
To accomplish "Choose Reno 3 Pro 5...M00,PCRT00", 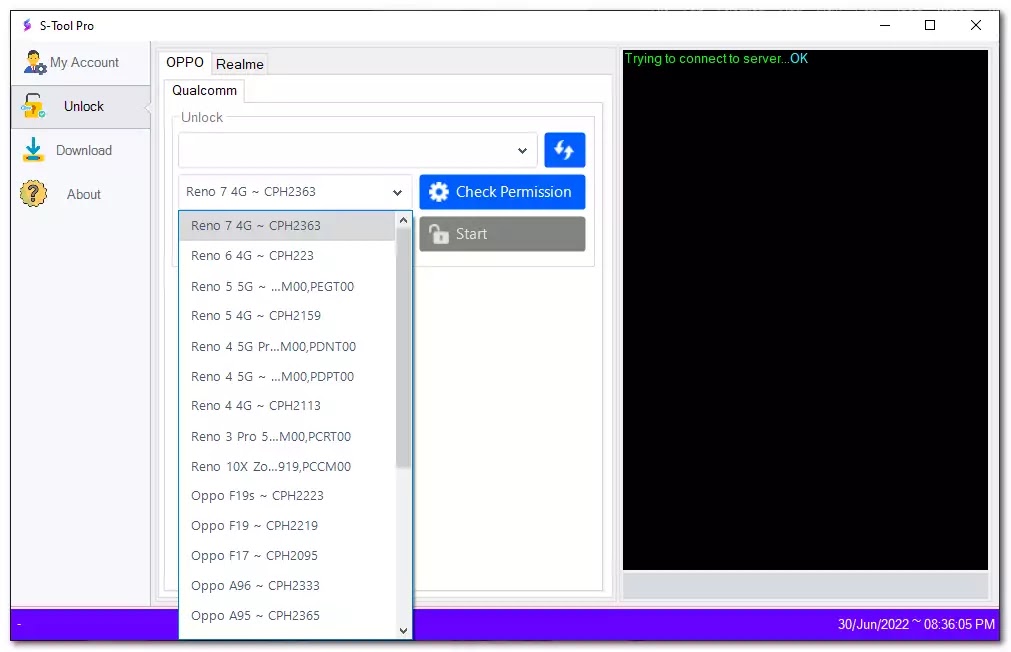I will point(288,436).
